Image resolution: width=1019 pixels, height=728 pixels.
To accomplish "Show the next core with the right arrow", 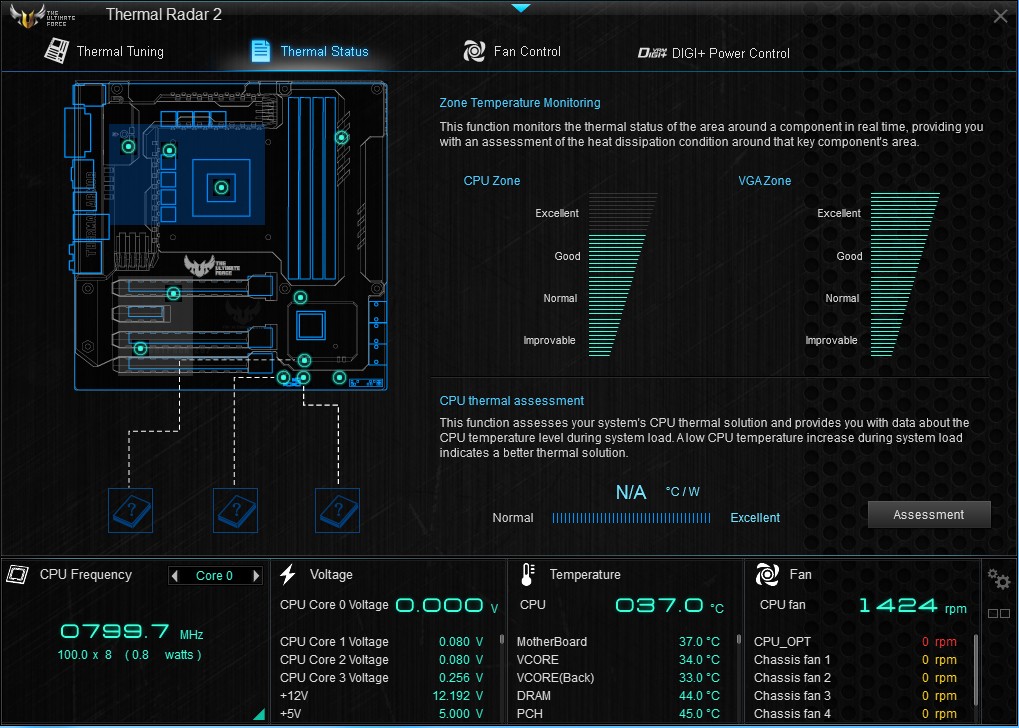I will 257,575.
